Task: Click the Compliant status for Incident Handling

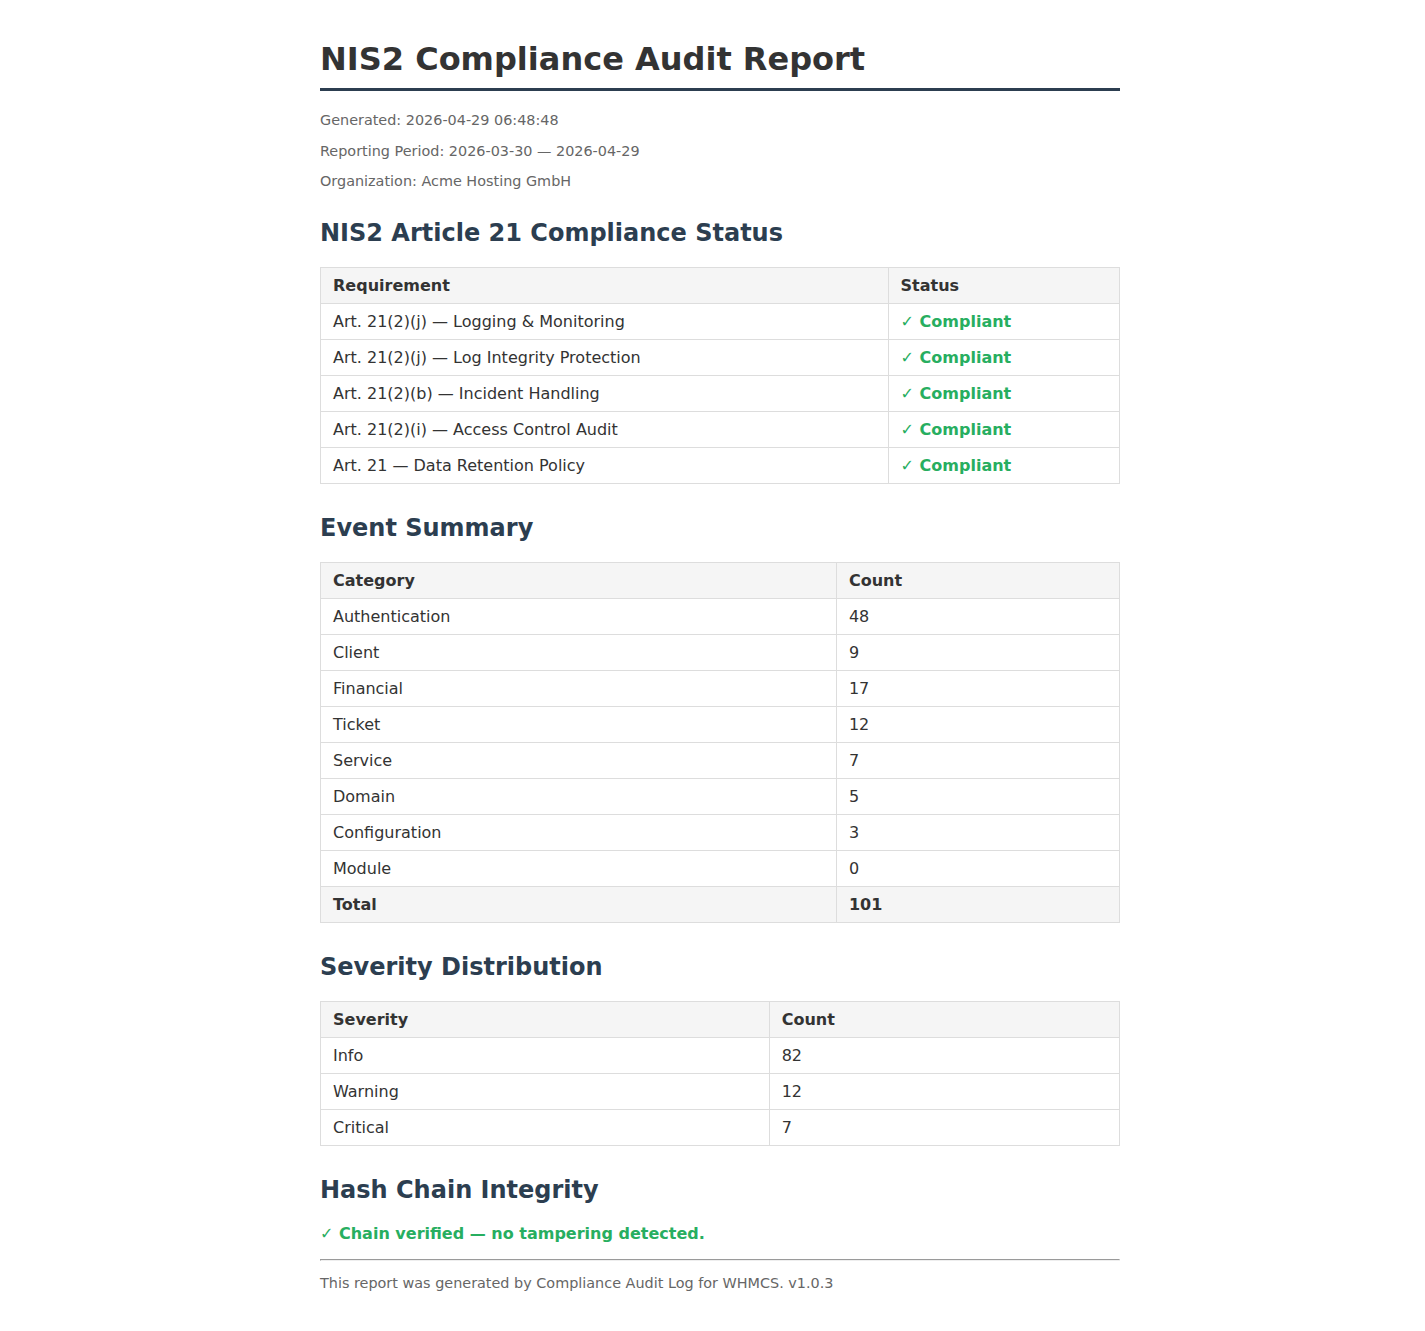Action: (965, 394)
